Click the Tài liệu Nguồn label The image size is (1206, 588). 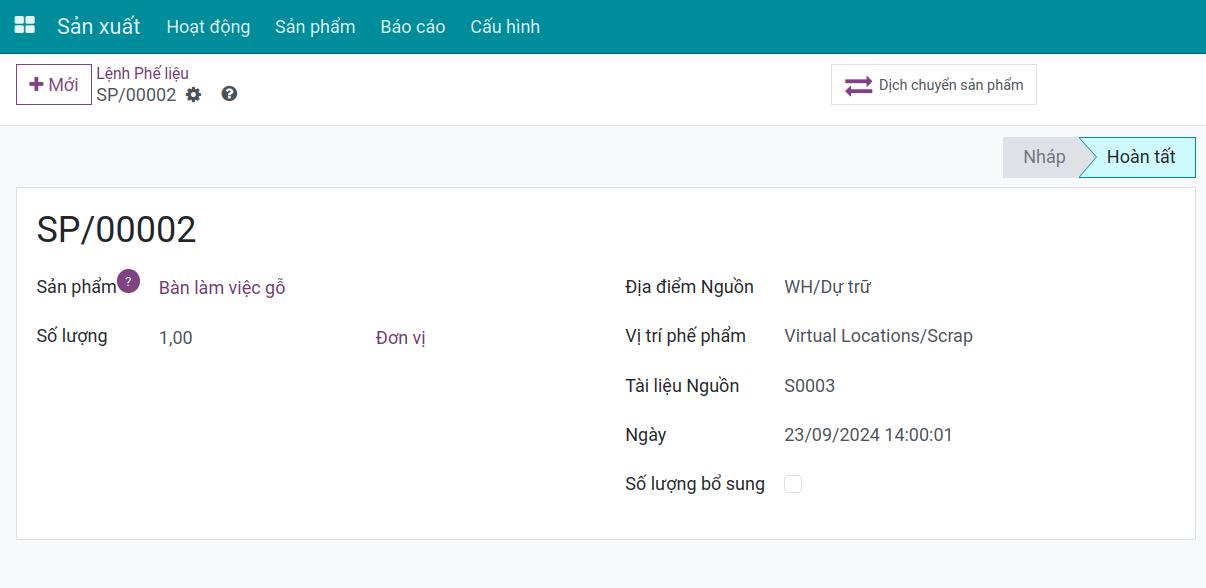pos(682,386)
